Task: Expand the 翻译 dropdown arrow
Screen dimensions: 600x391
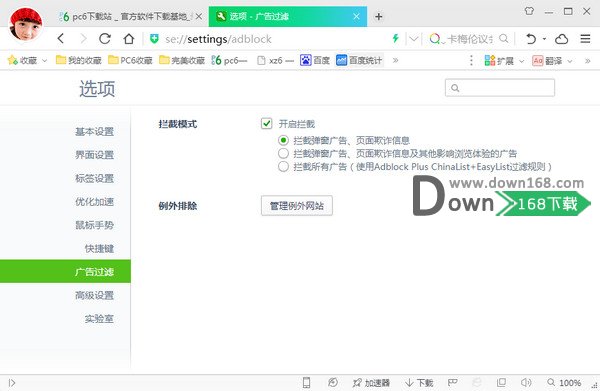Action: (569, 61)
